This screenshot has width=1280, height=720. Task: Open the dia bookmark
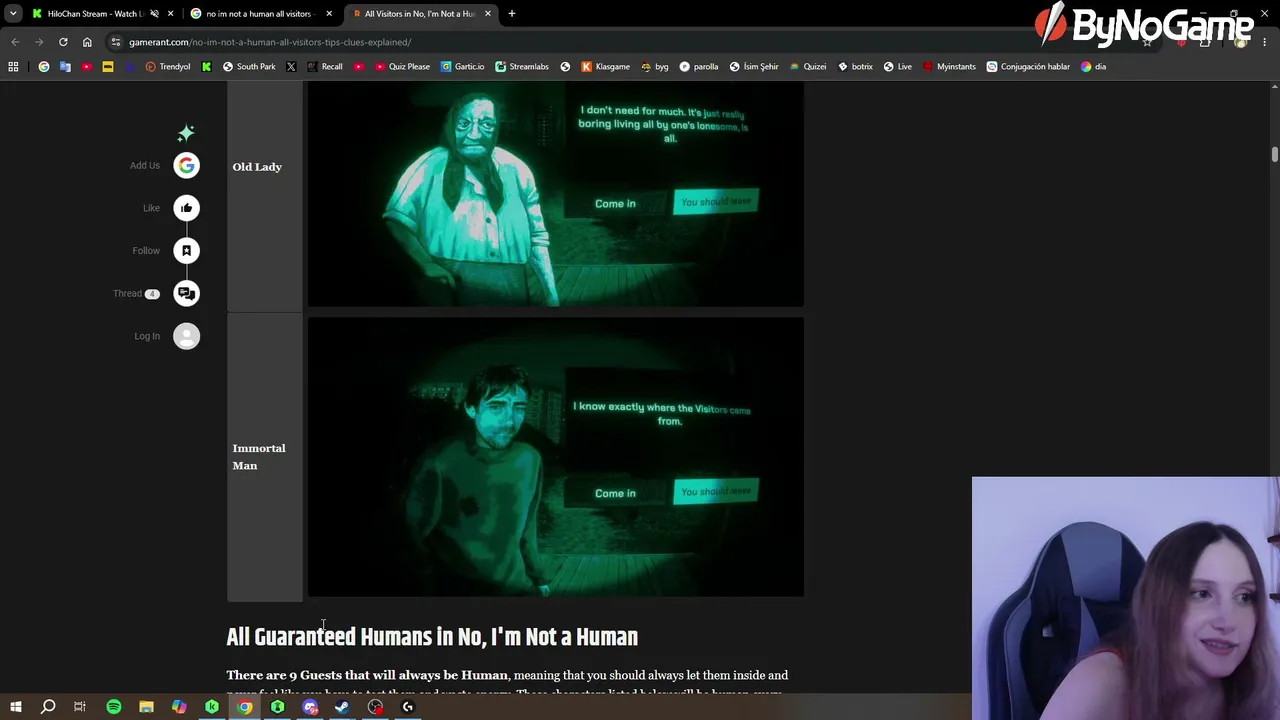click(1093, 67)
